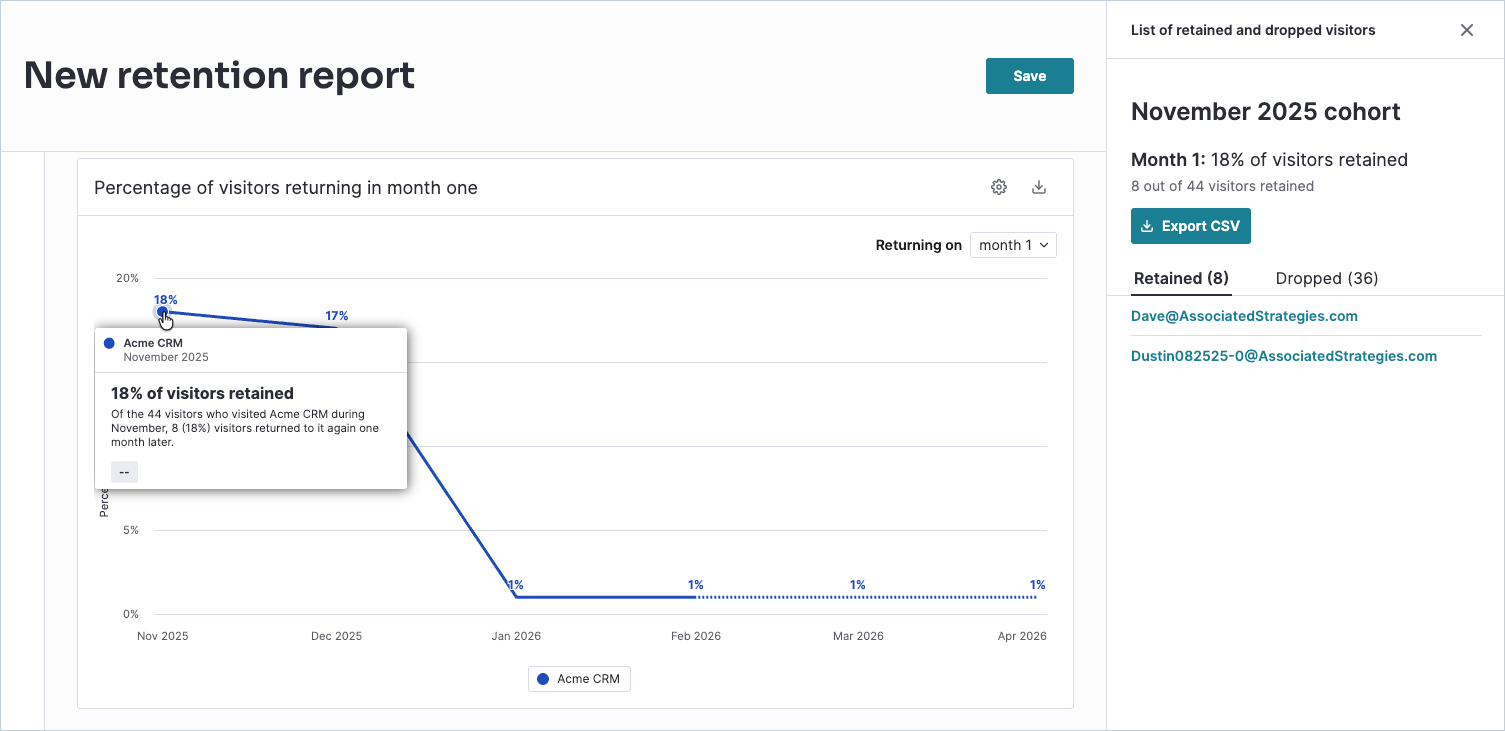Close the retained and dropped visitors panel

pos(1467,30)
